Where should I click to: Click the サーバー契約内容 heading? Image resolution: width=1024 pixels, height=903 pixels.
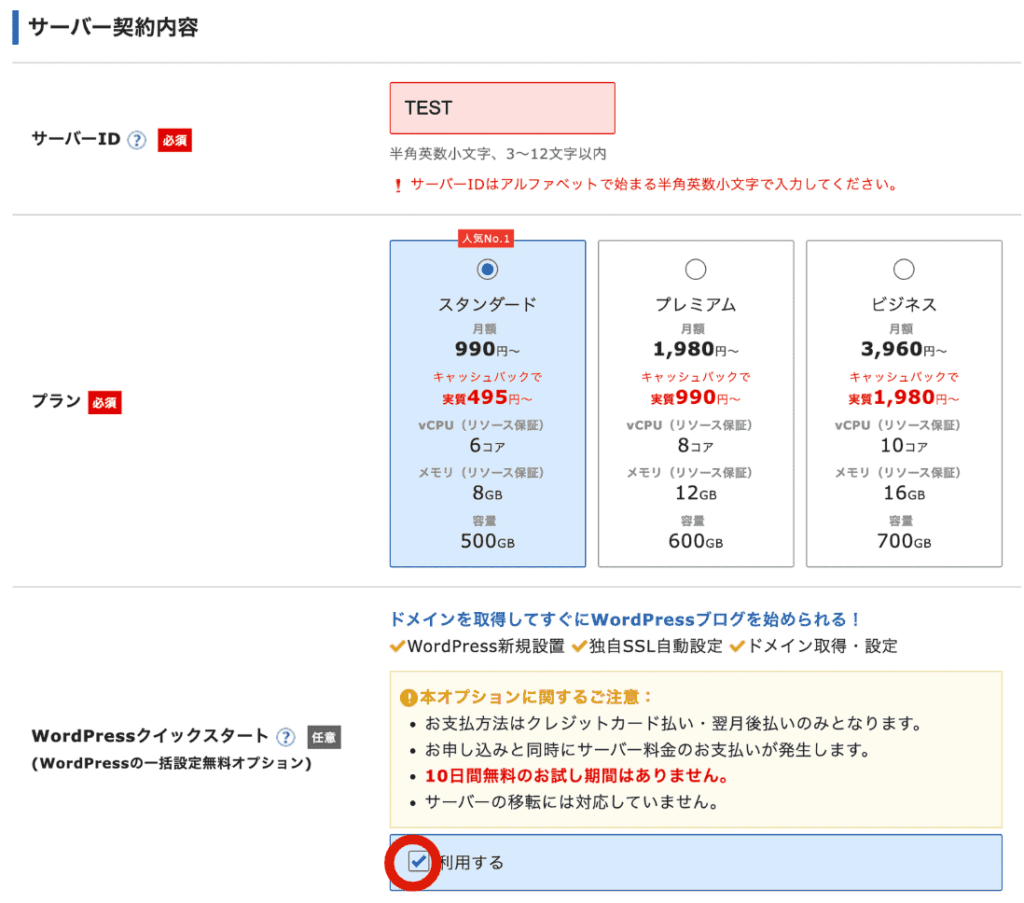click(x=113, y=27)
